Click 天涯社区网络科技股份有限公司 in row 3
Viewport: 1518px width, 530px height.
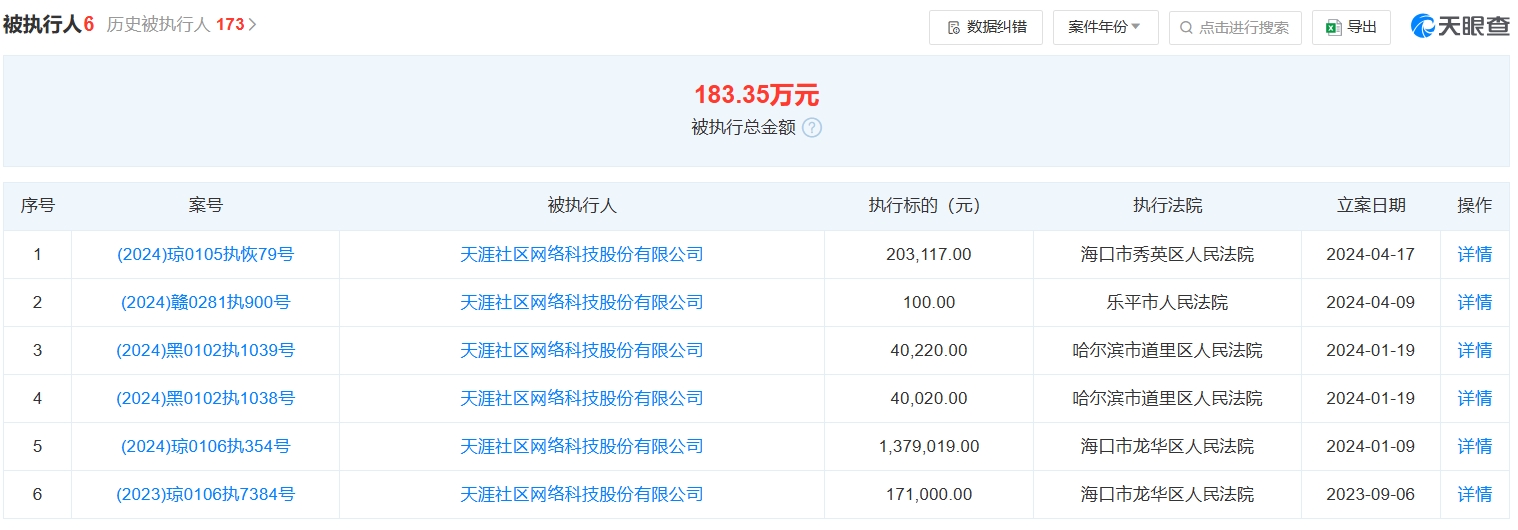[x=582, y=351]
